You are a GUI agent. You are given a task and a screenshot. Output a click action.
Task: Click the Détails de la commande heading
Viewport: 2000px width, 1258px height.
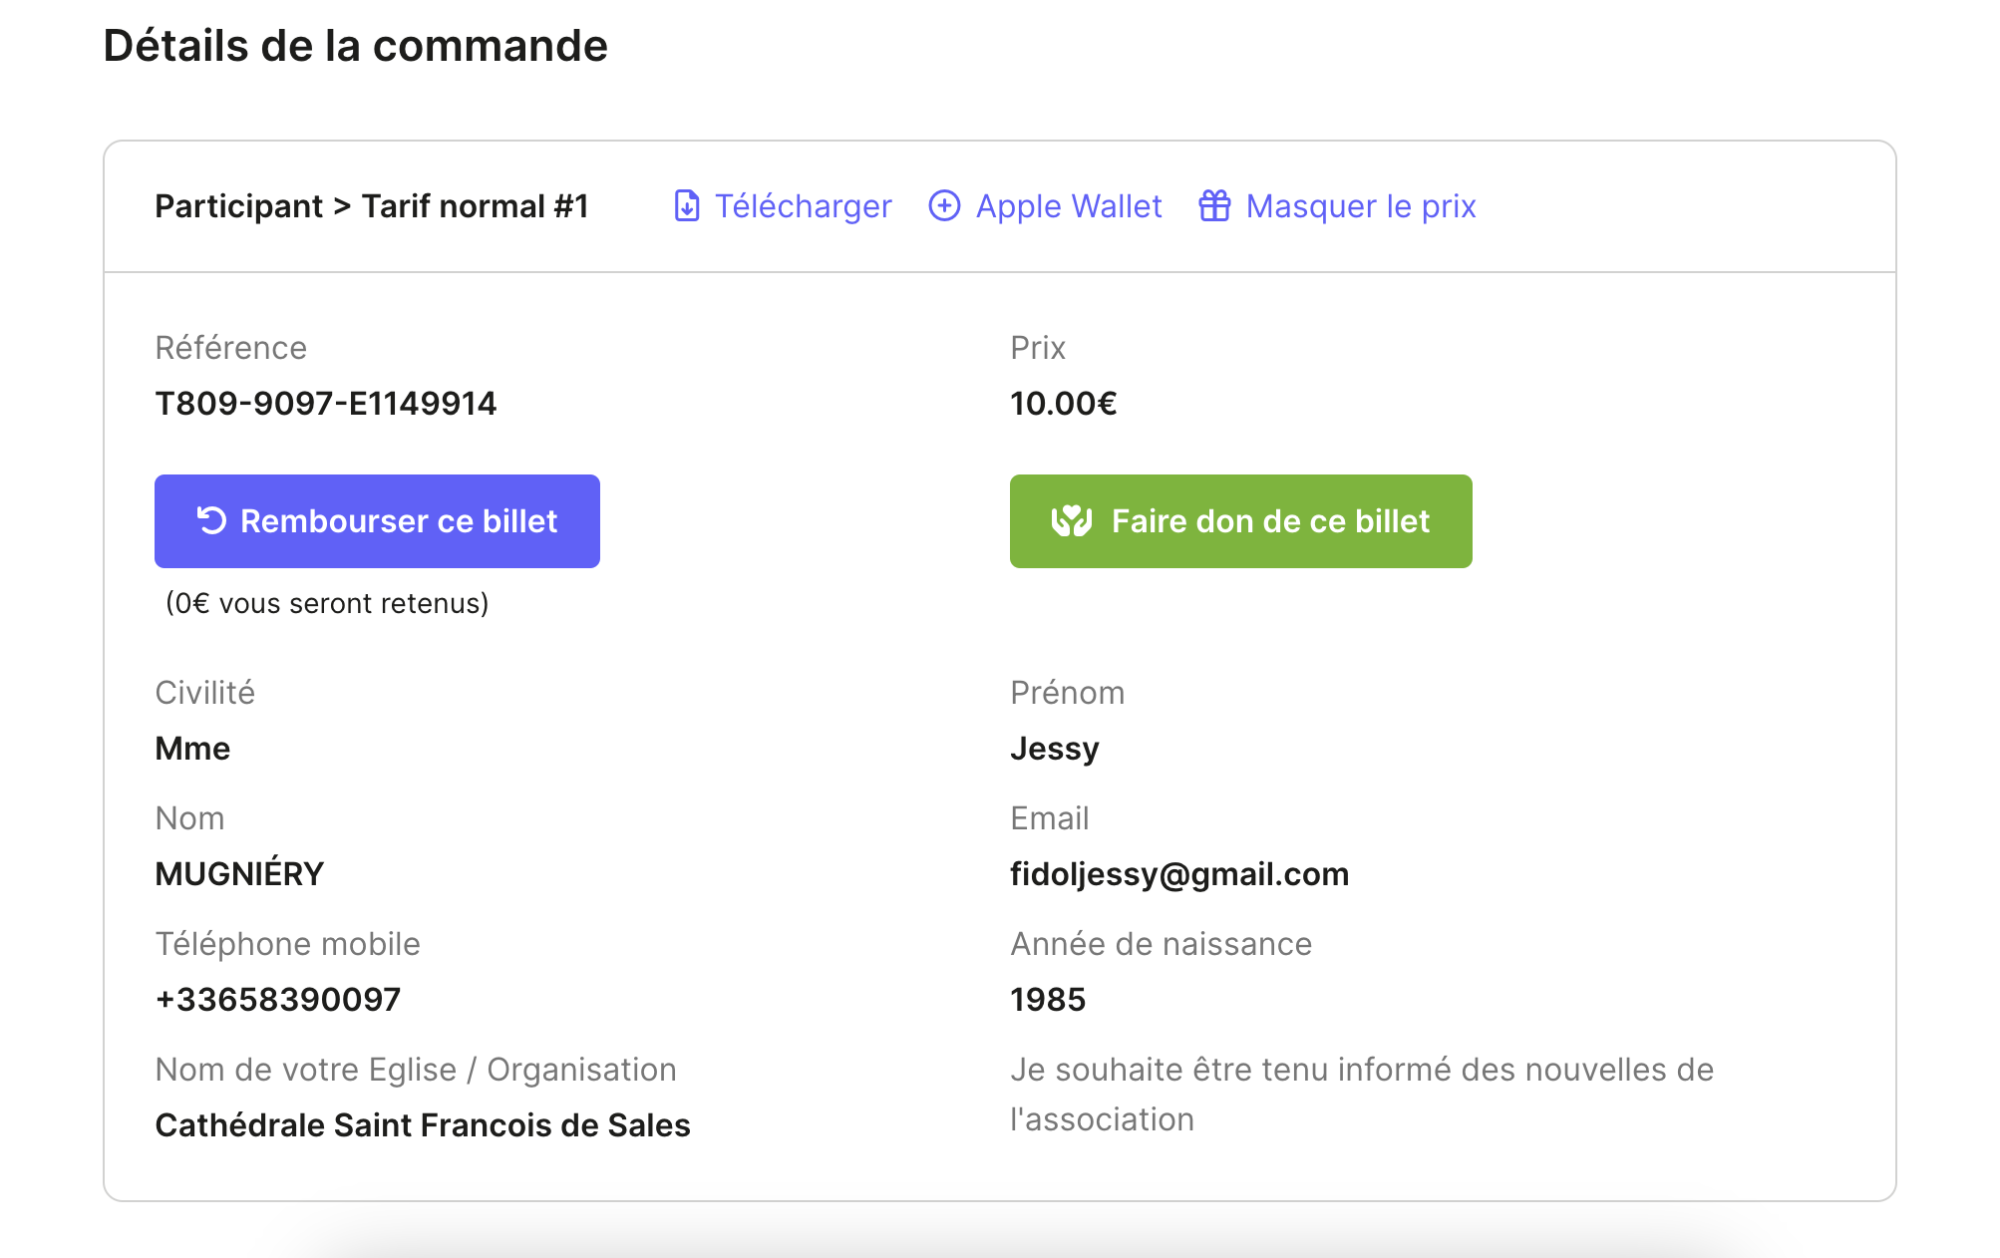point(355,46)
